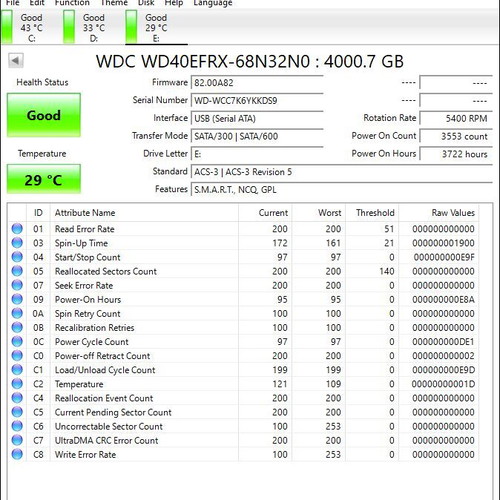Click the Standard field ACS-3
Screen dimensions: 500x500
coord(342,172)
